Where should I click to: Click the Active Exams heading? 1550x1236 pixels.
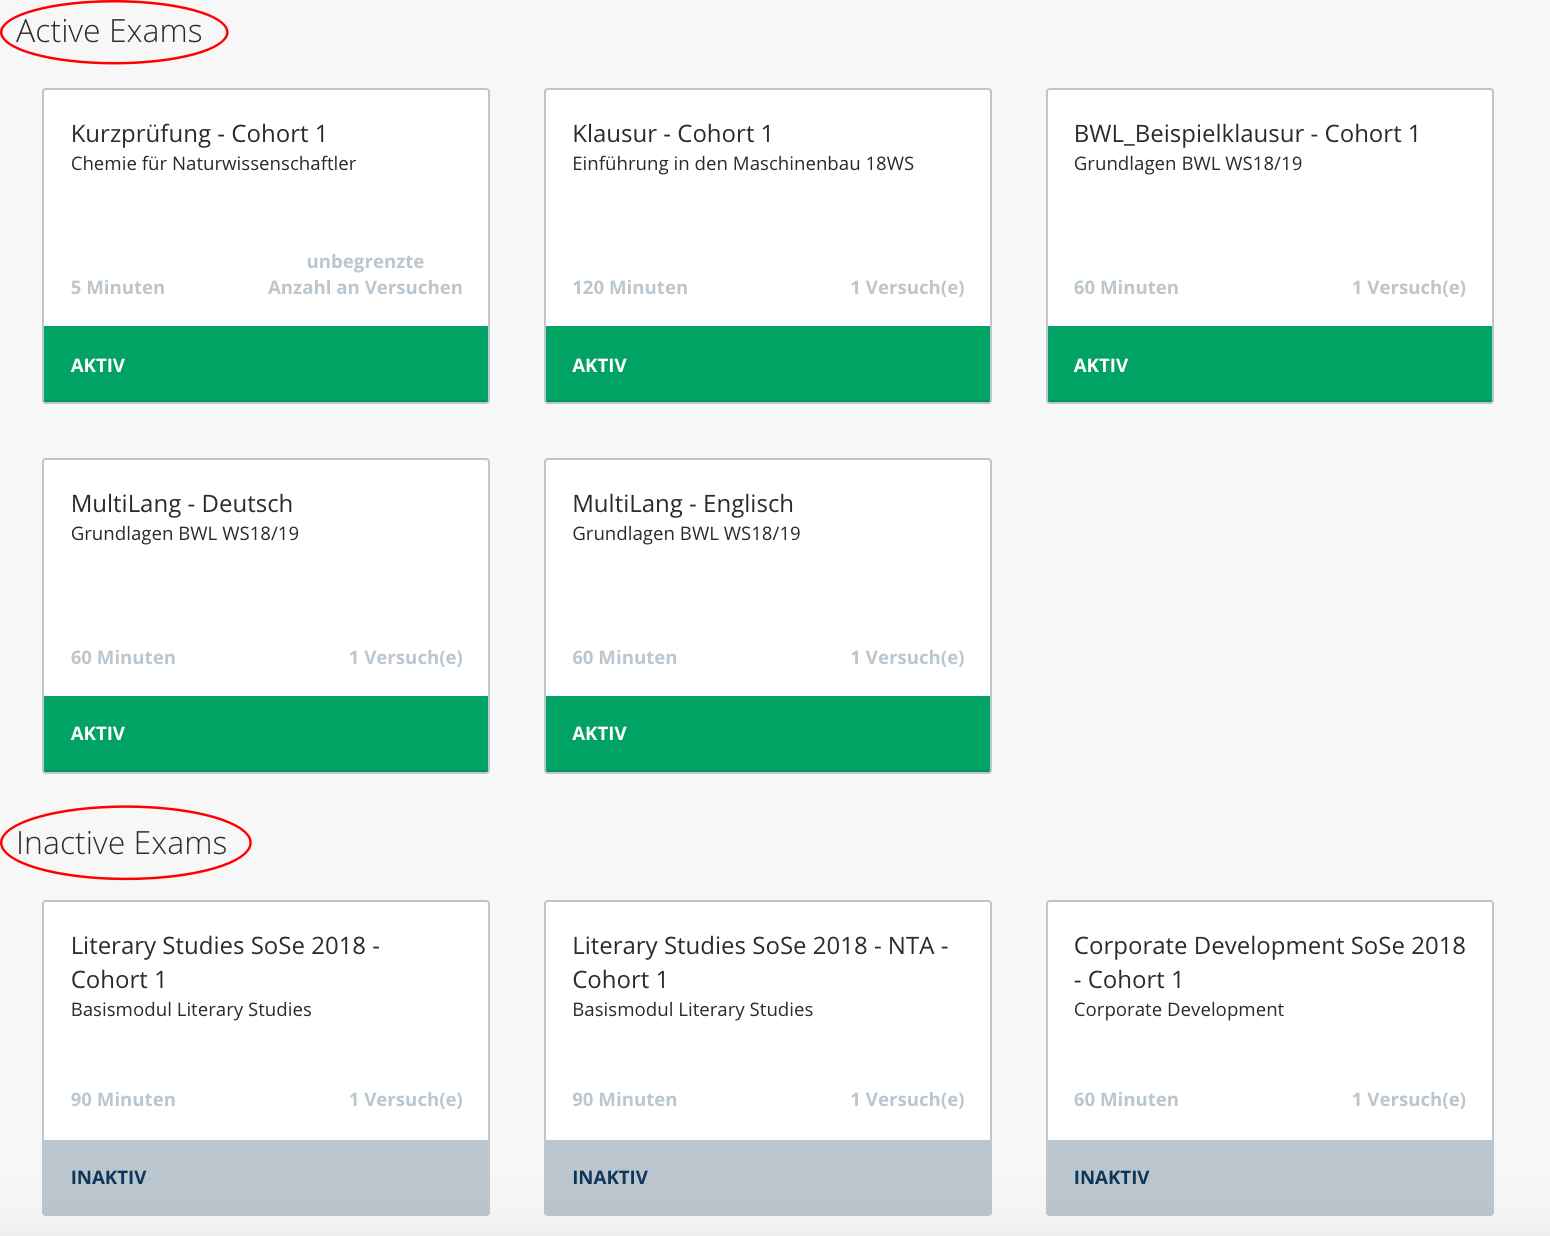click(x=110, y=32)
